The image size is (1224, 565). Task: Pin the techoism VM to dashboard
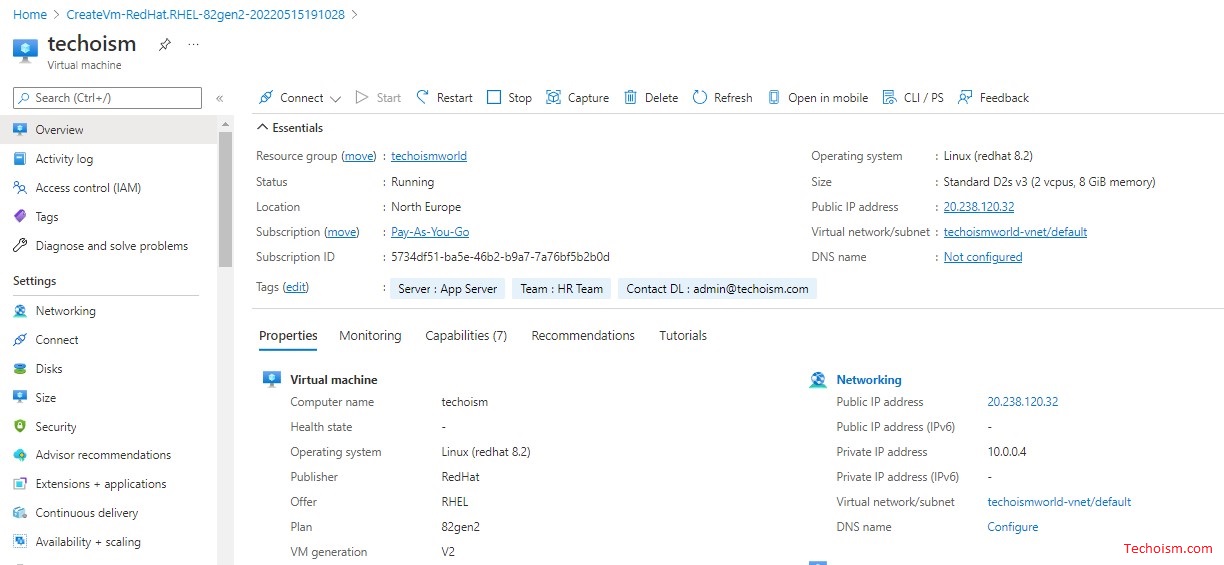[x=165, y=45]
